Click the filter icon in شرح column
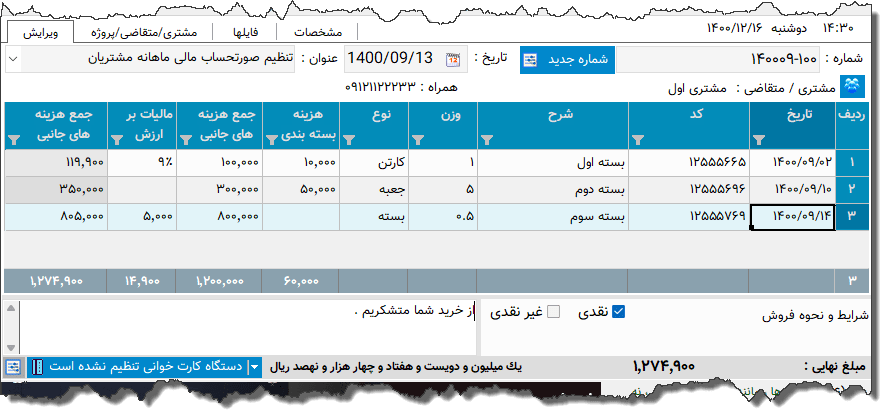 click(488, 140)
